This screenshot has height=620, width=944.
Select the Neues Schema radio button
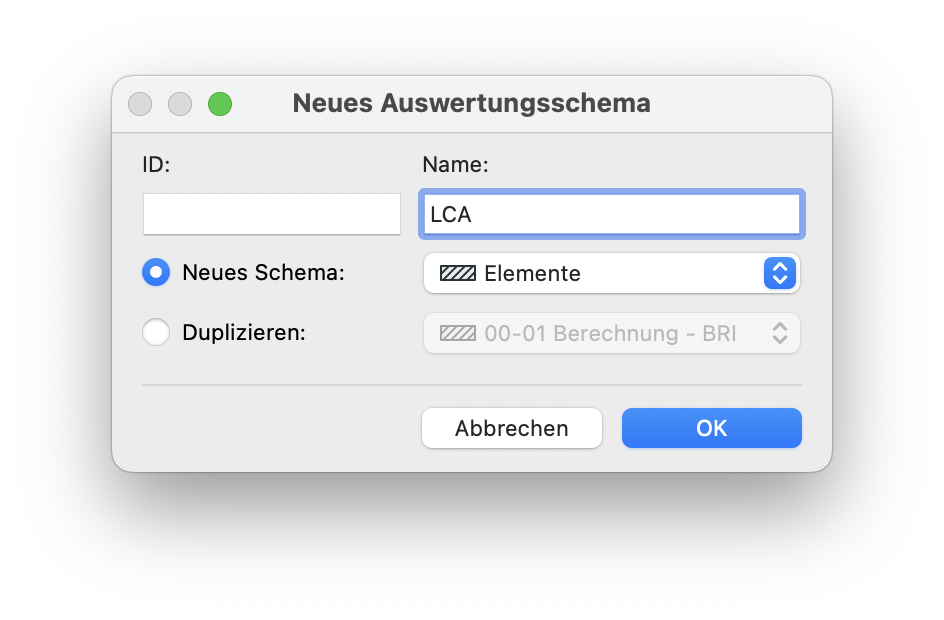pyautogui.click(x=156, y=272)
